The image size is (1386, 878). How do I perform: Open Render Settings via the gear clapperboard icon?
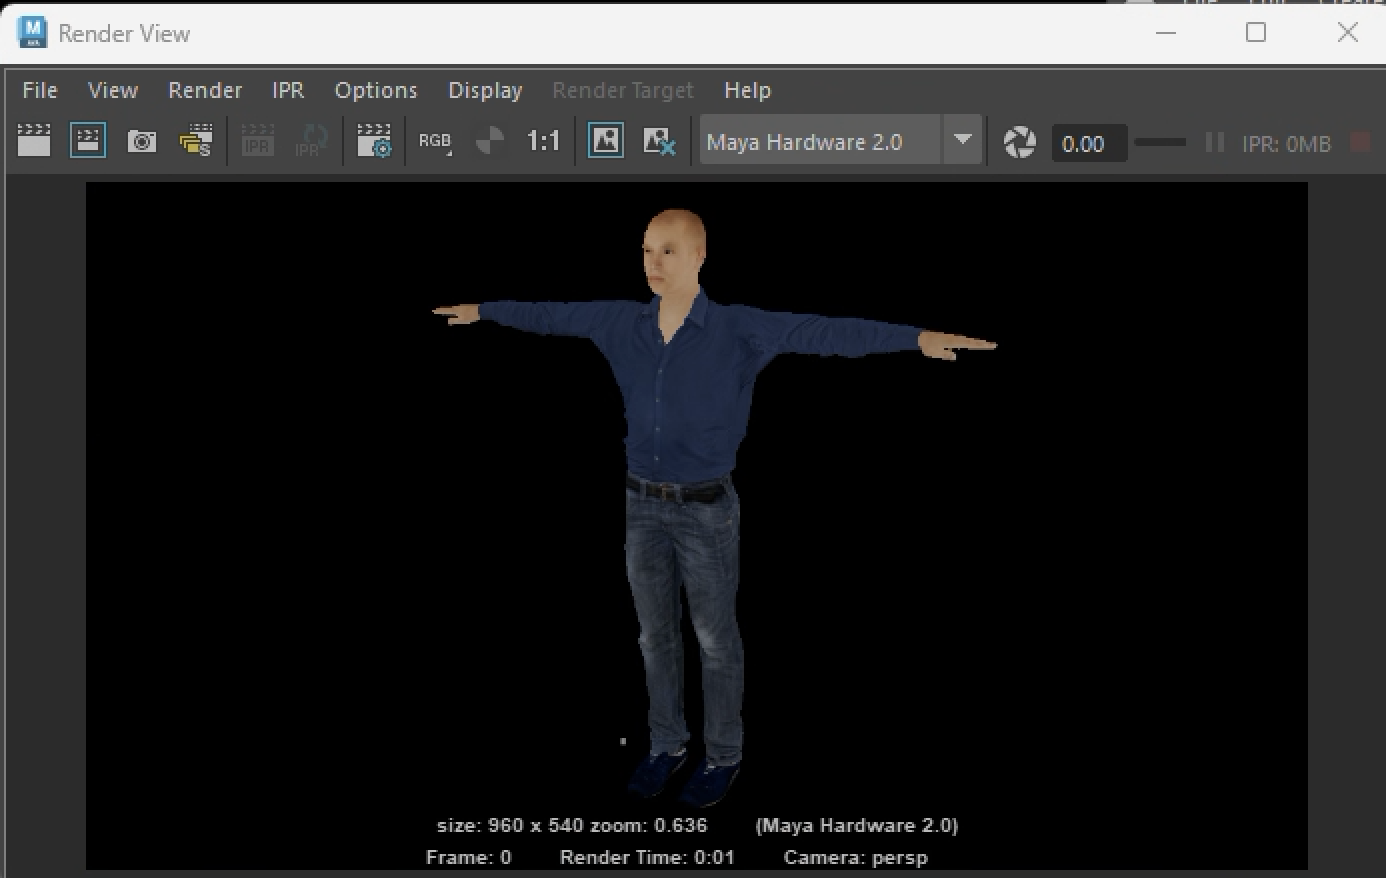point(374,142)
